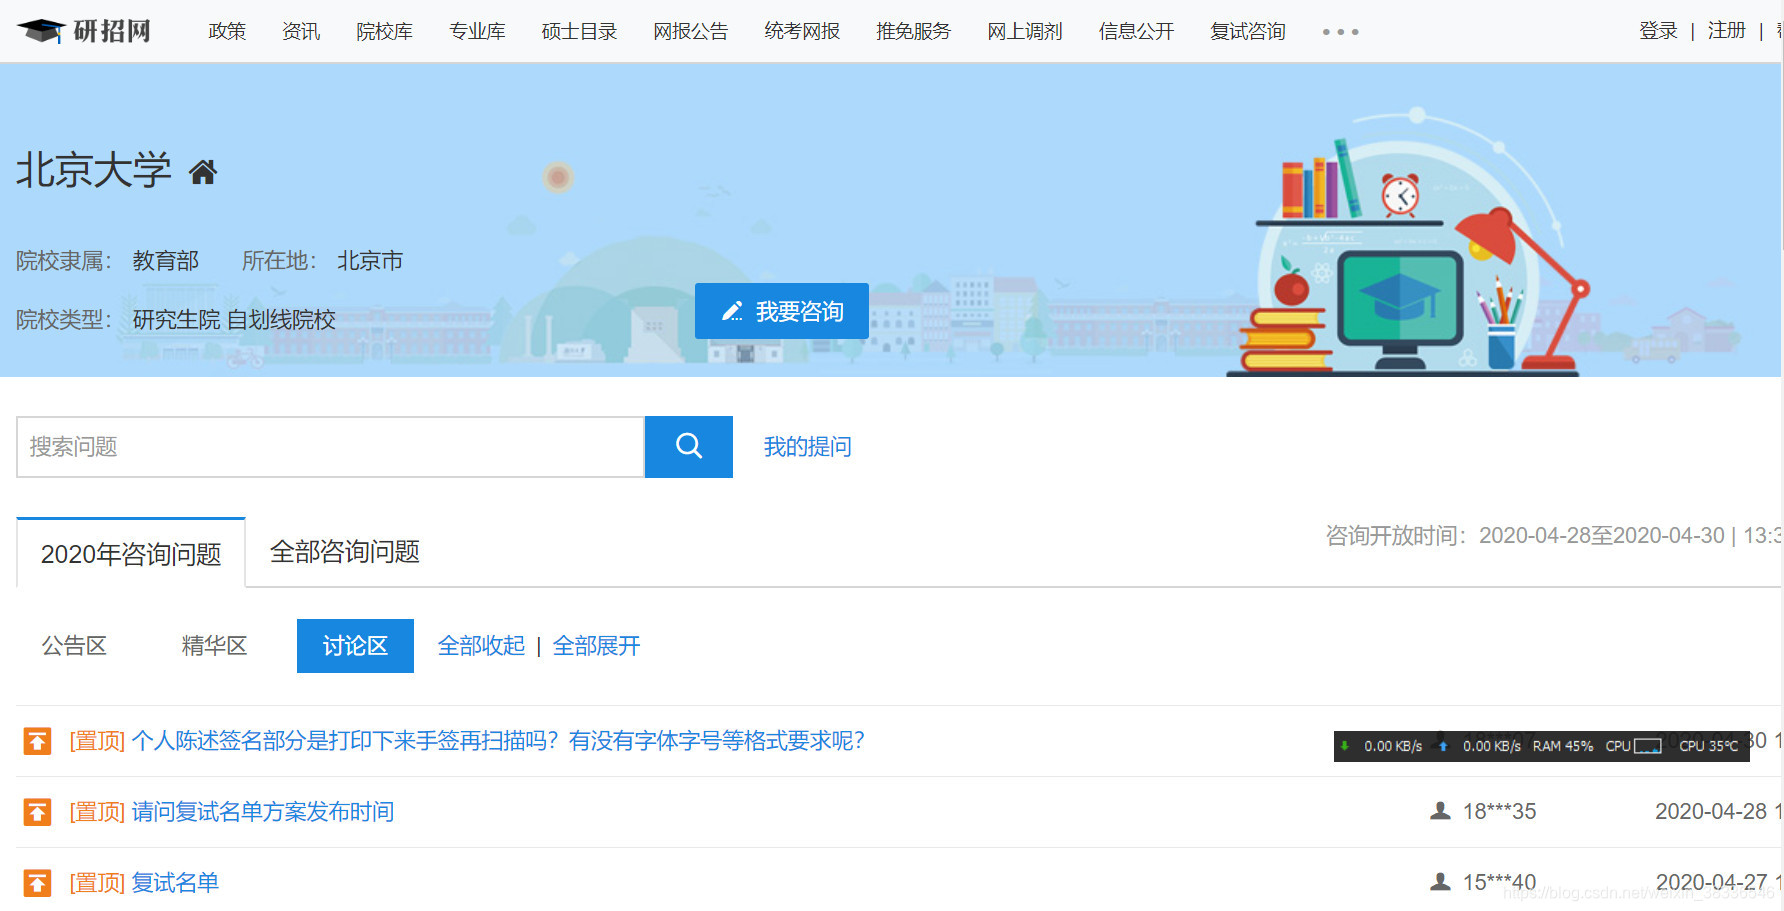Image resolution: width=1784 pixels, height=911 pixels.
Task: Click user icon next to 18***35
Action: coord(1440,811)
